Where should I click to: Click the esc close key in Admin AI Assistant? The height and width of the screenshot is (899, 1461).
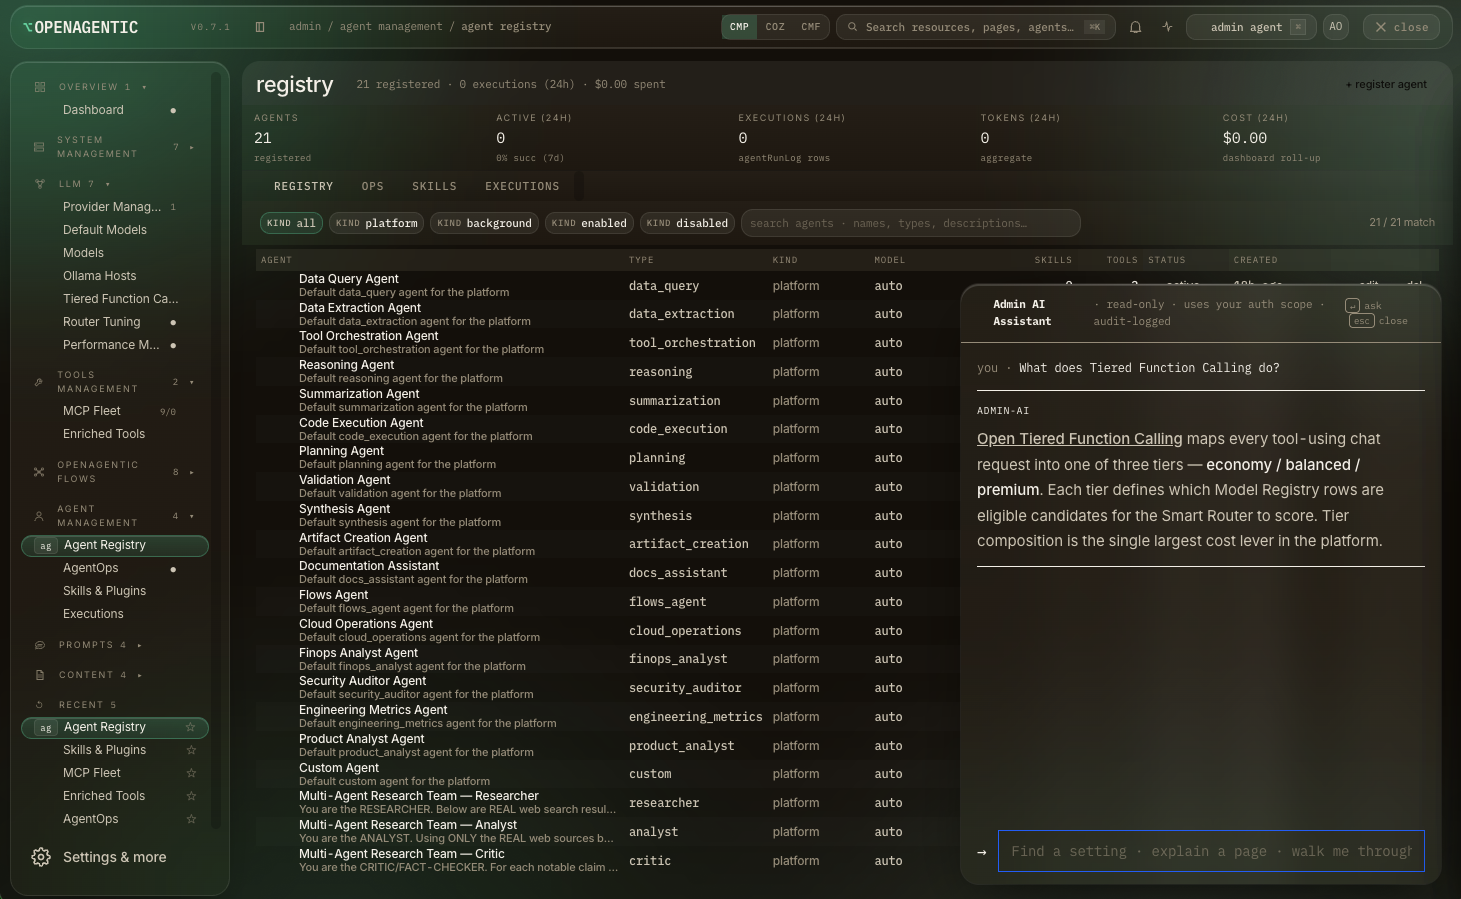point(1362,321)
